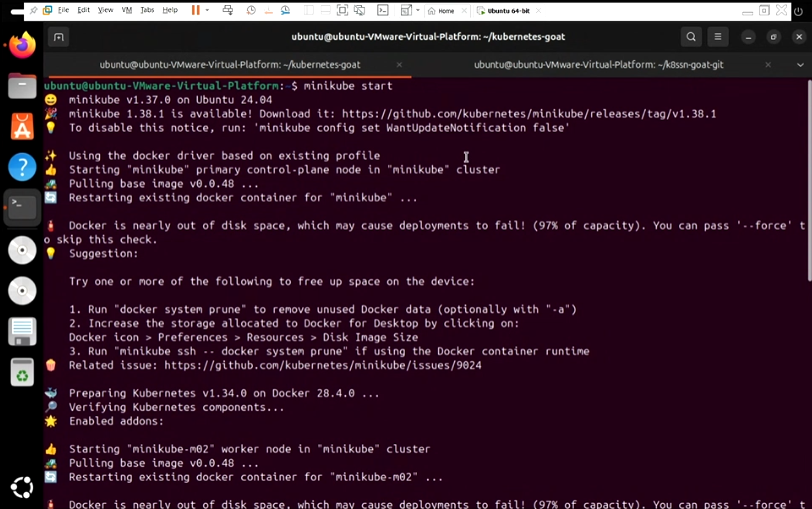The image size is (812, 509).
Task: Click the 'Suggestion:' line
Action: (104, 254)
